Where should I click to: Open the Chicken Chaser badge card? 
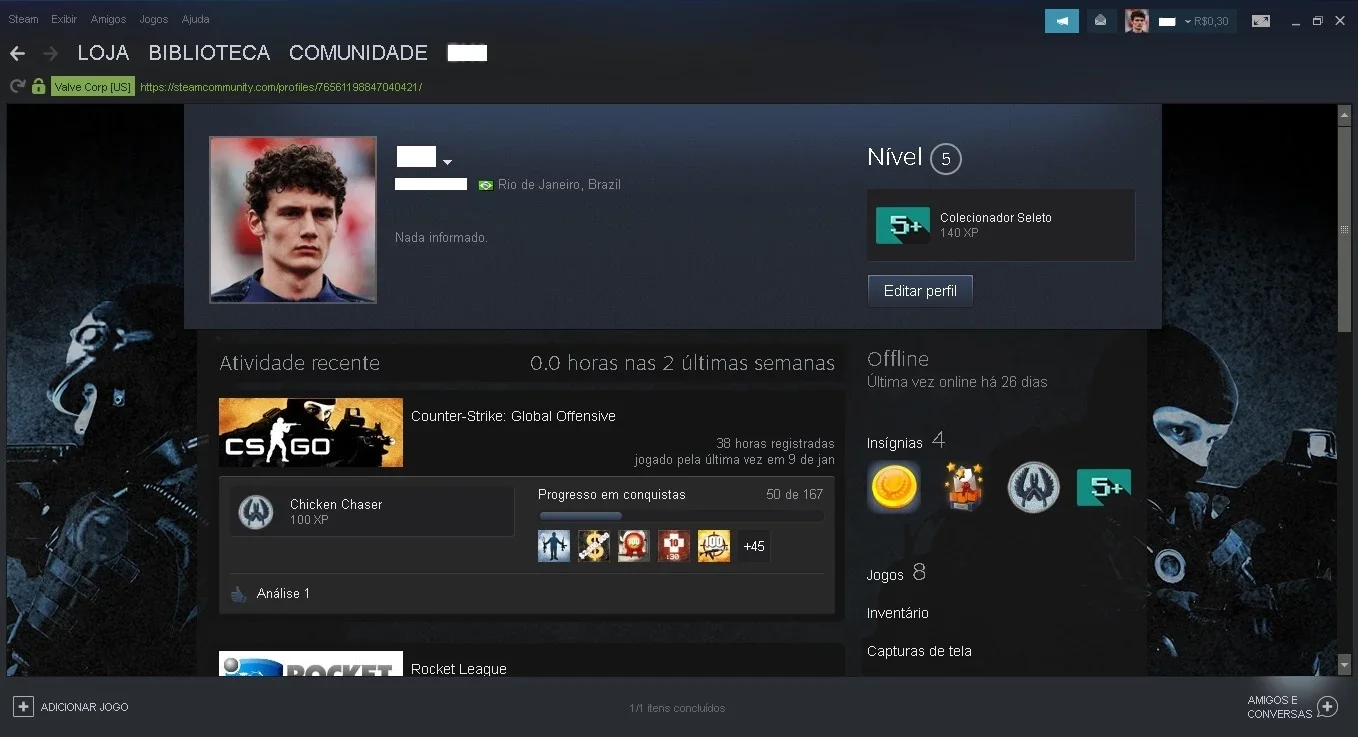click(372, 512)
